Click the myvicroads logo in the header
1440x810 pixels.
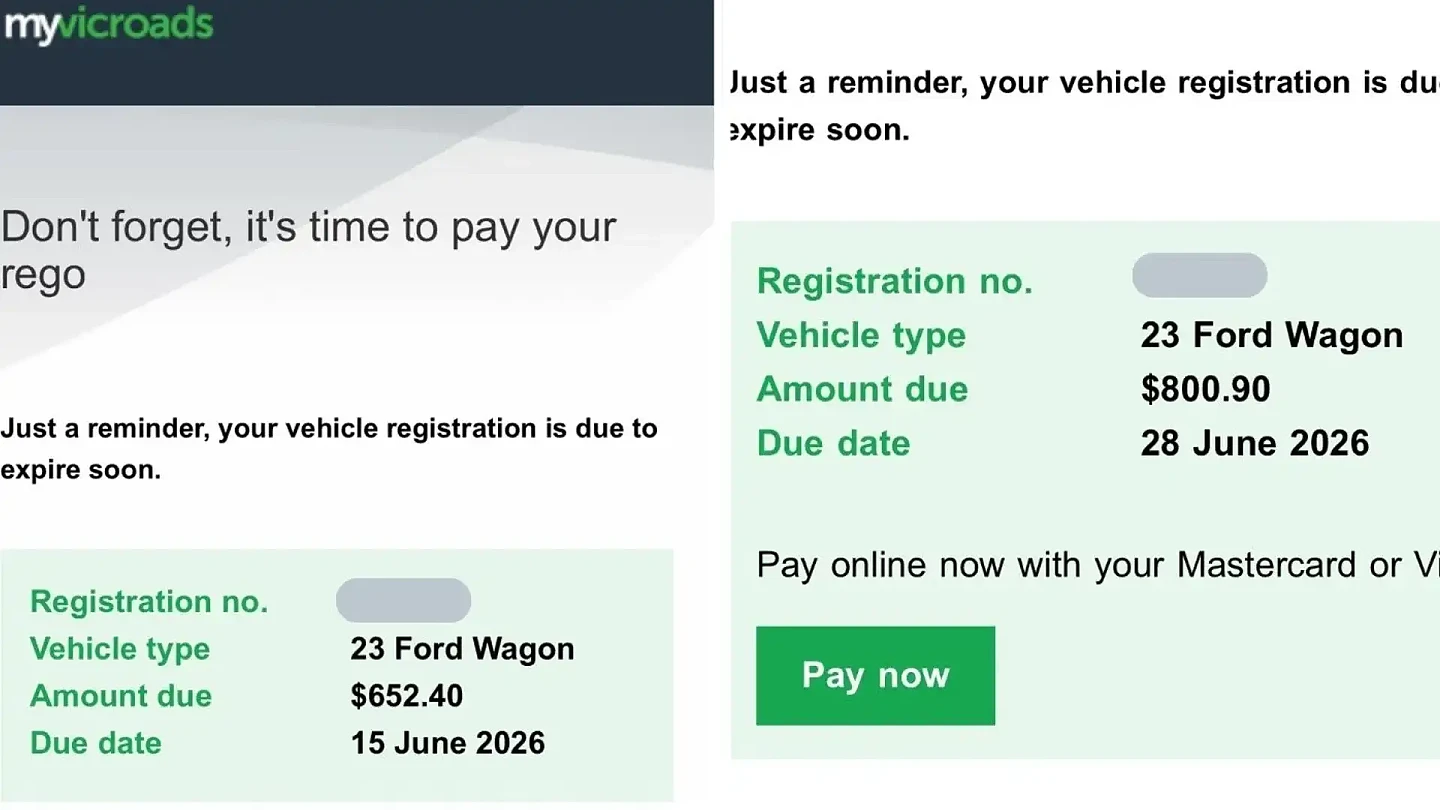tap(108, 25)
